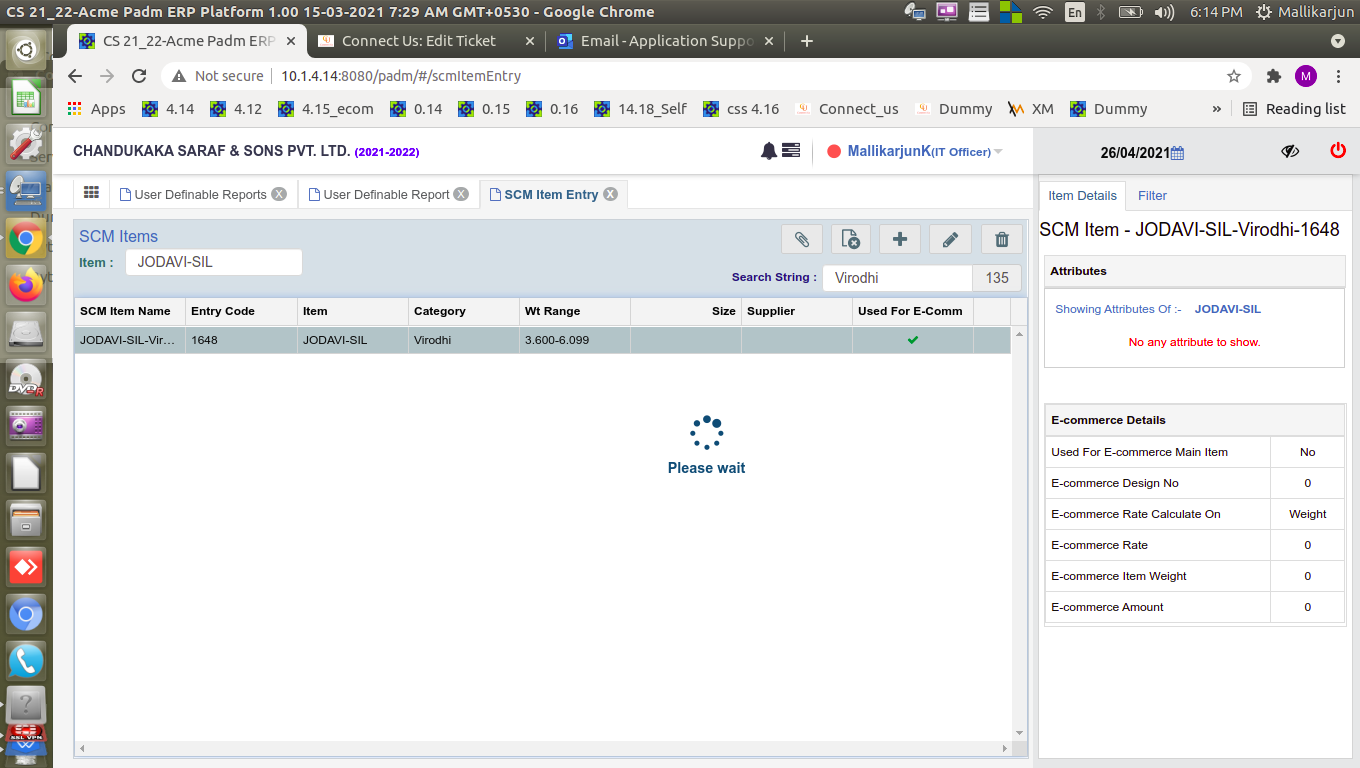Screen dimensions: 1360x768
Task: Sort by Used For E-Comm column header
Action: point(913,311)
